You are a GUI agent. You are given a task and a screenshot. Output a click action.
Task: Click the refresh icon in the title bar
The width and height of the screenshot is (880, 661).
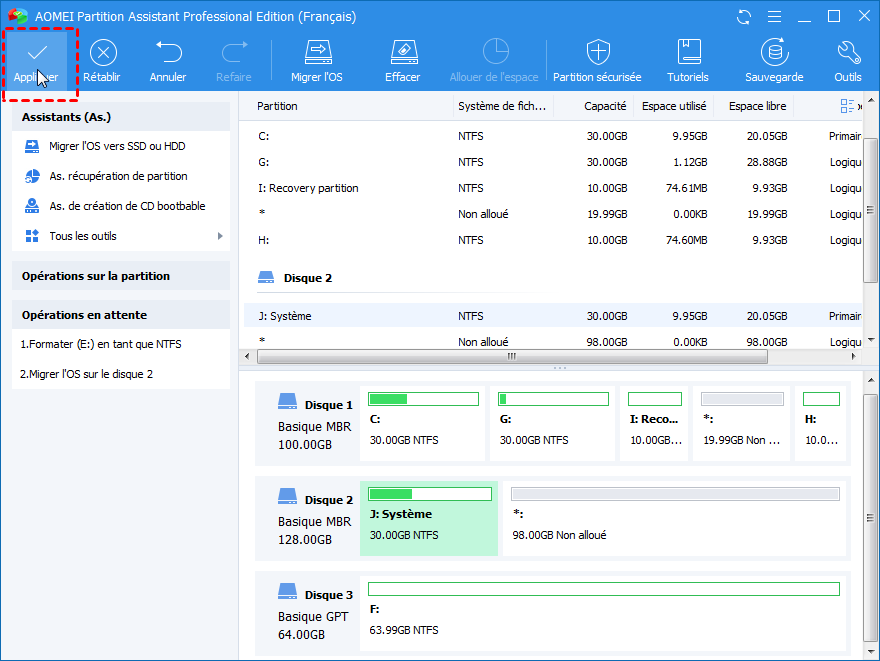pos(743,17)
